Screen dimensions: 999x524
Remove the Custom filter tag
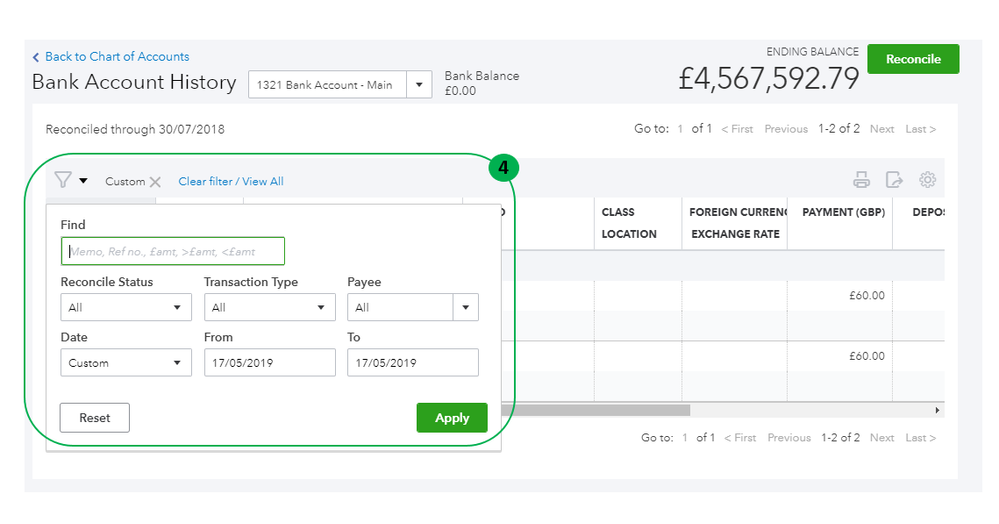155,182
